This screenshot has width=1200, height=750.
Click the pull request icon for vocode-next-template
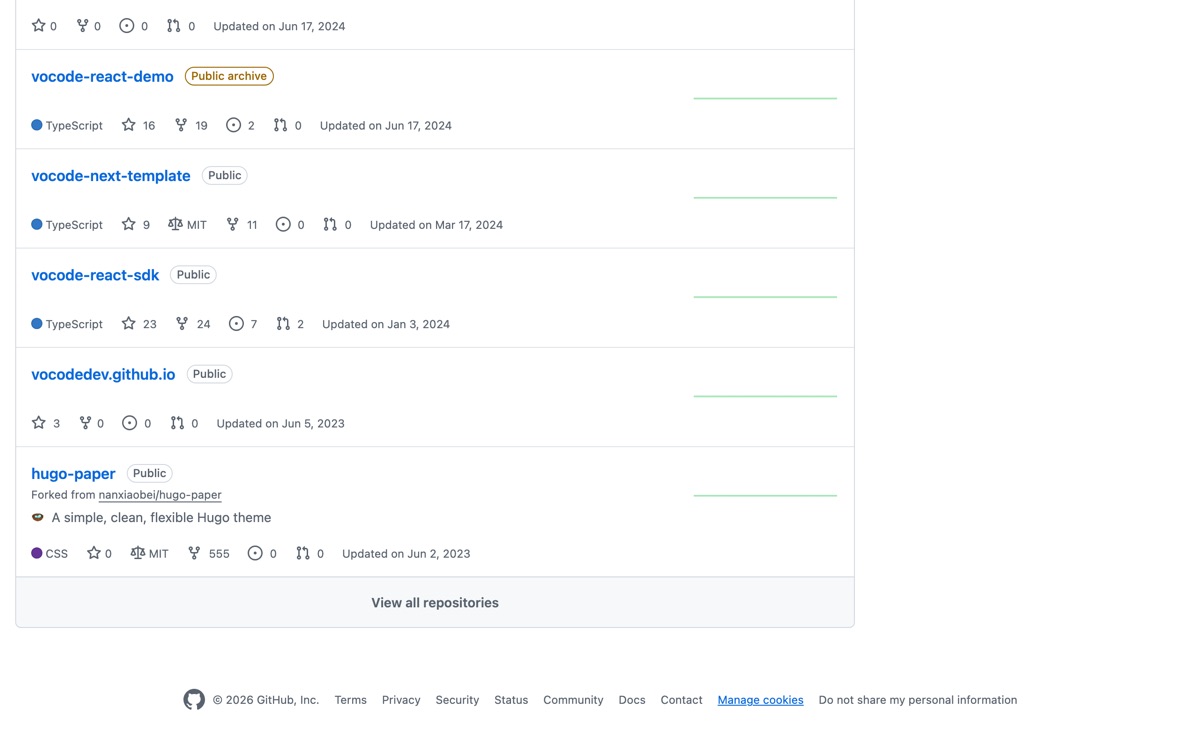[330, 224]
